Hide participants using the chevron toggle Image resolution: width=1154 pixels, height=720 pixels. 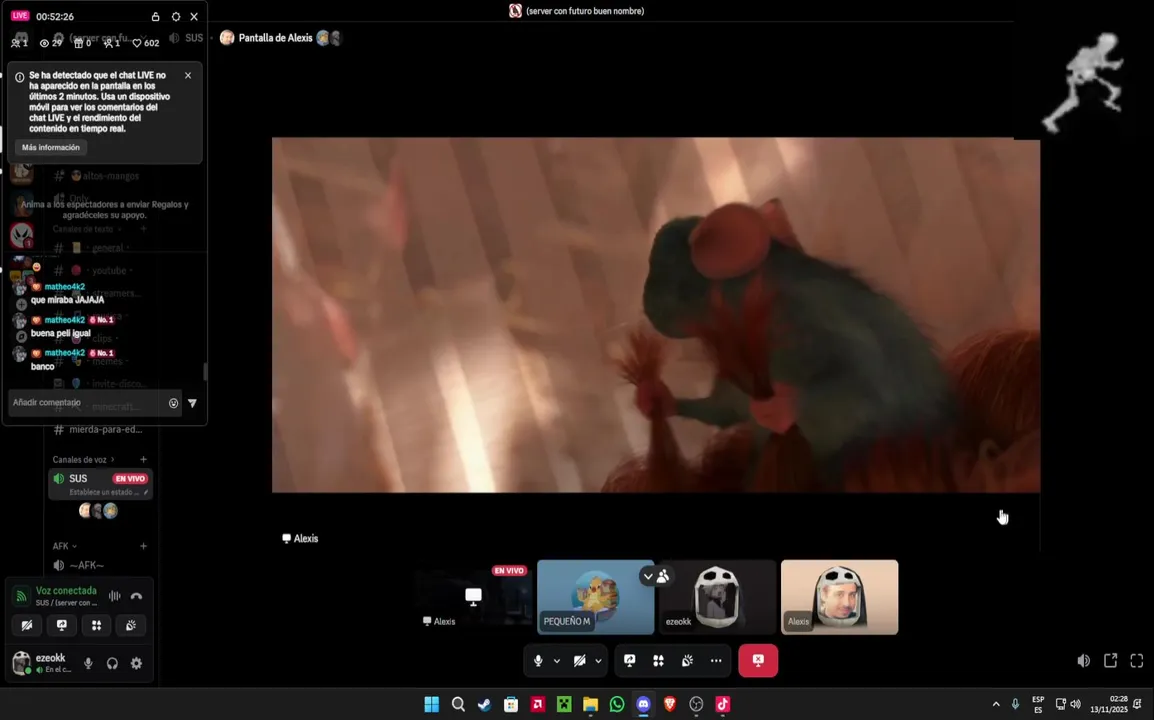point(656,576)
